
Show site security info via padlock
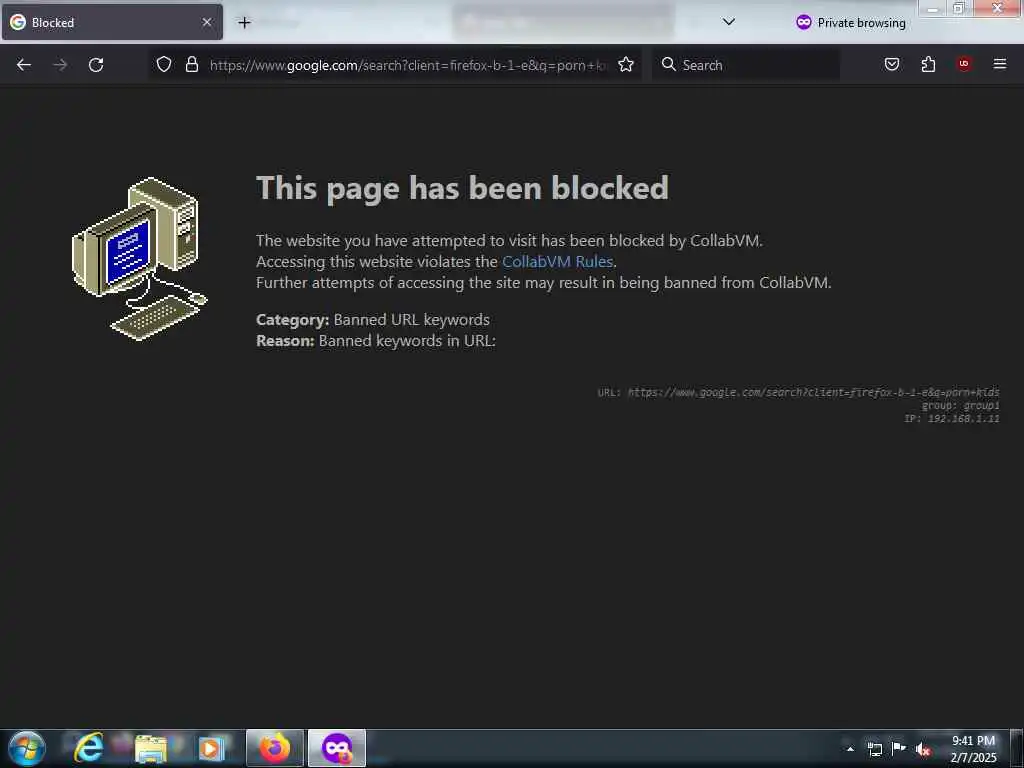coord(191,64)
